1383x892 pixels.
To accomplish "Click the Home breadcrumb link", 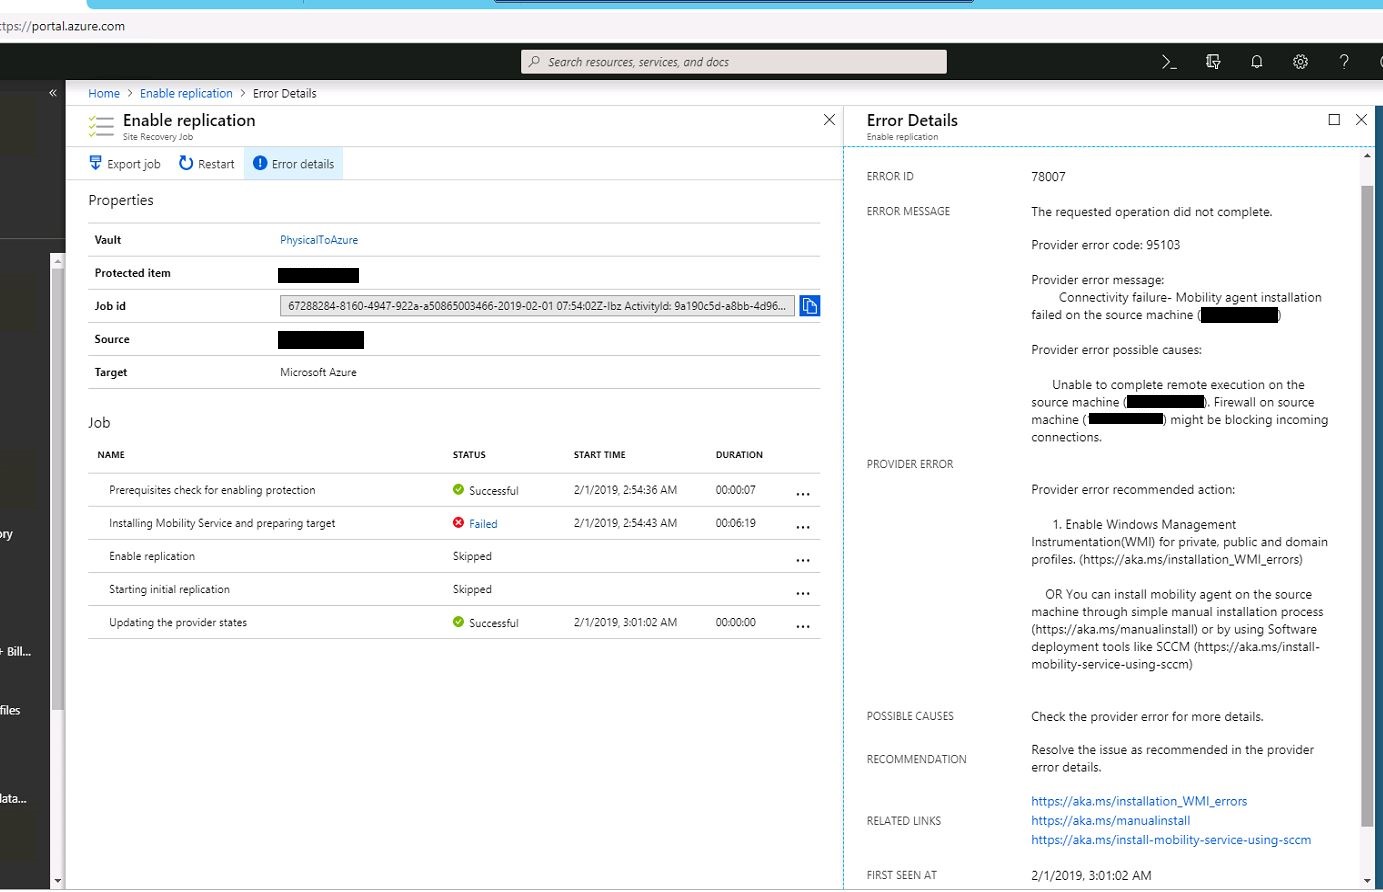I will click(104, 94).
